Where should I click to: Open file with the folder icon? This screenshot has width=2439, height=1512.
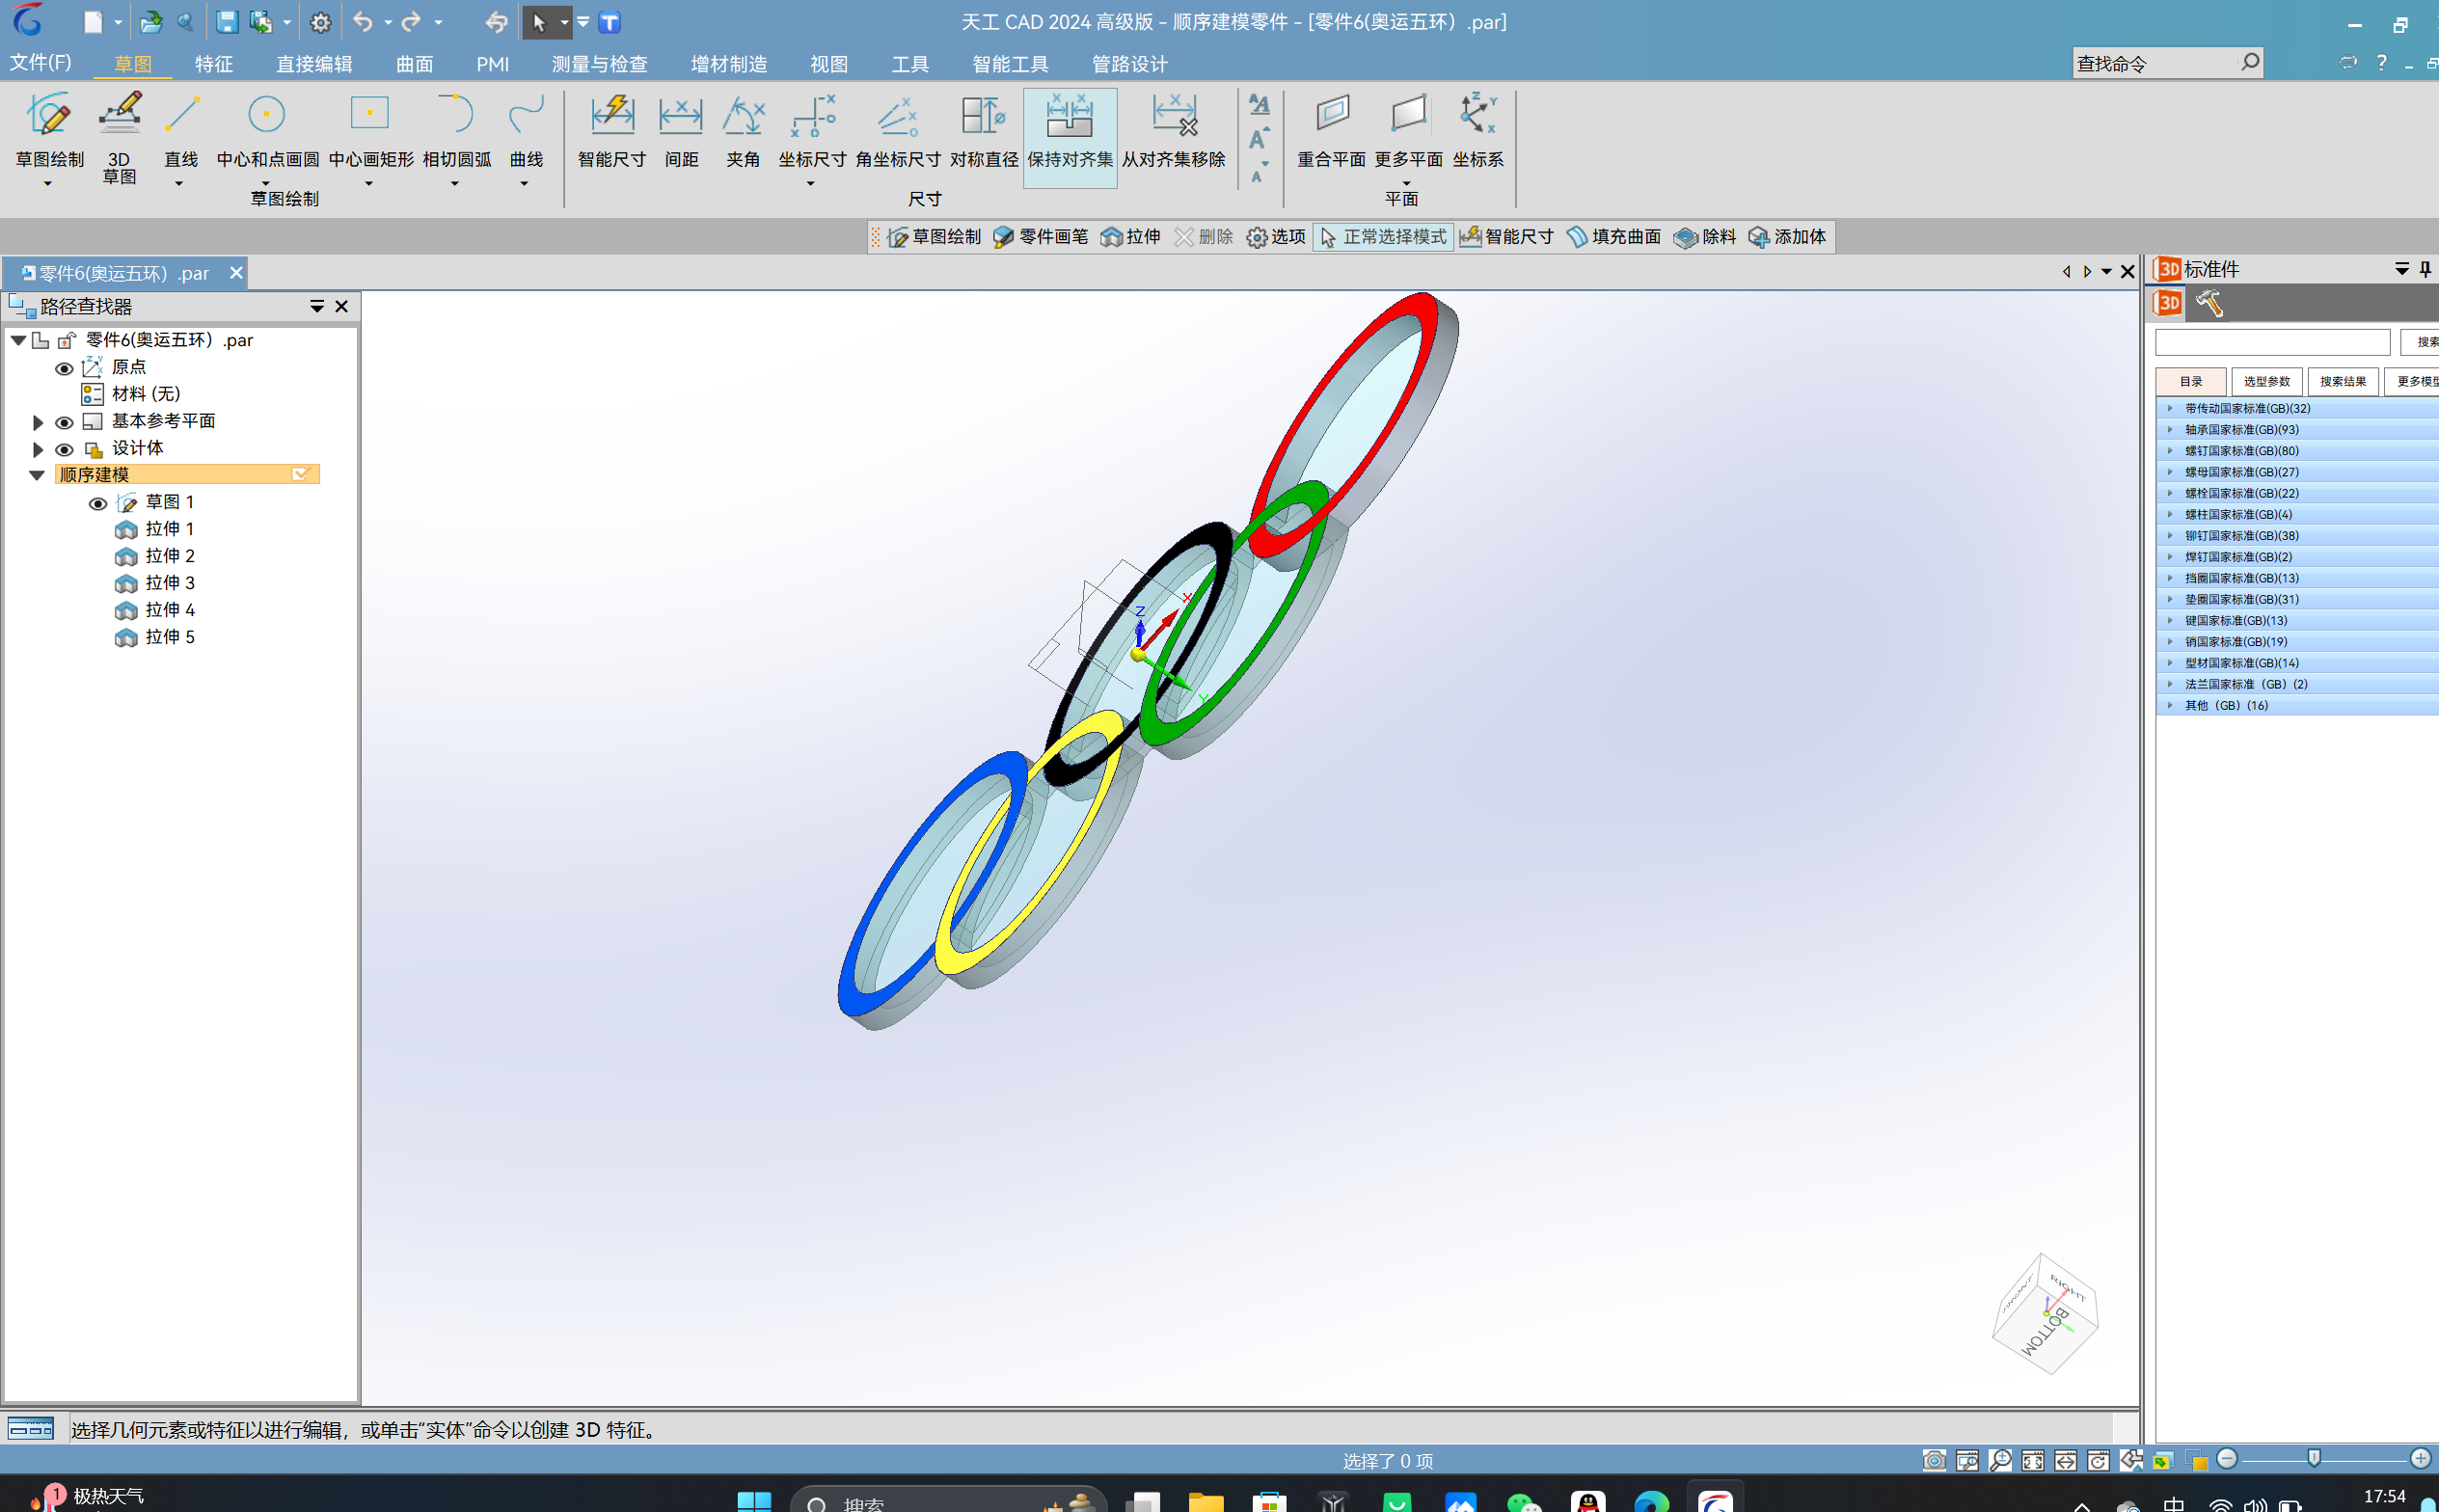point(151,22)
